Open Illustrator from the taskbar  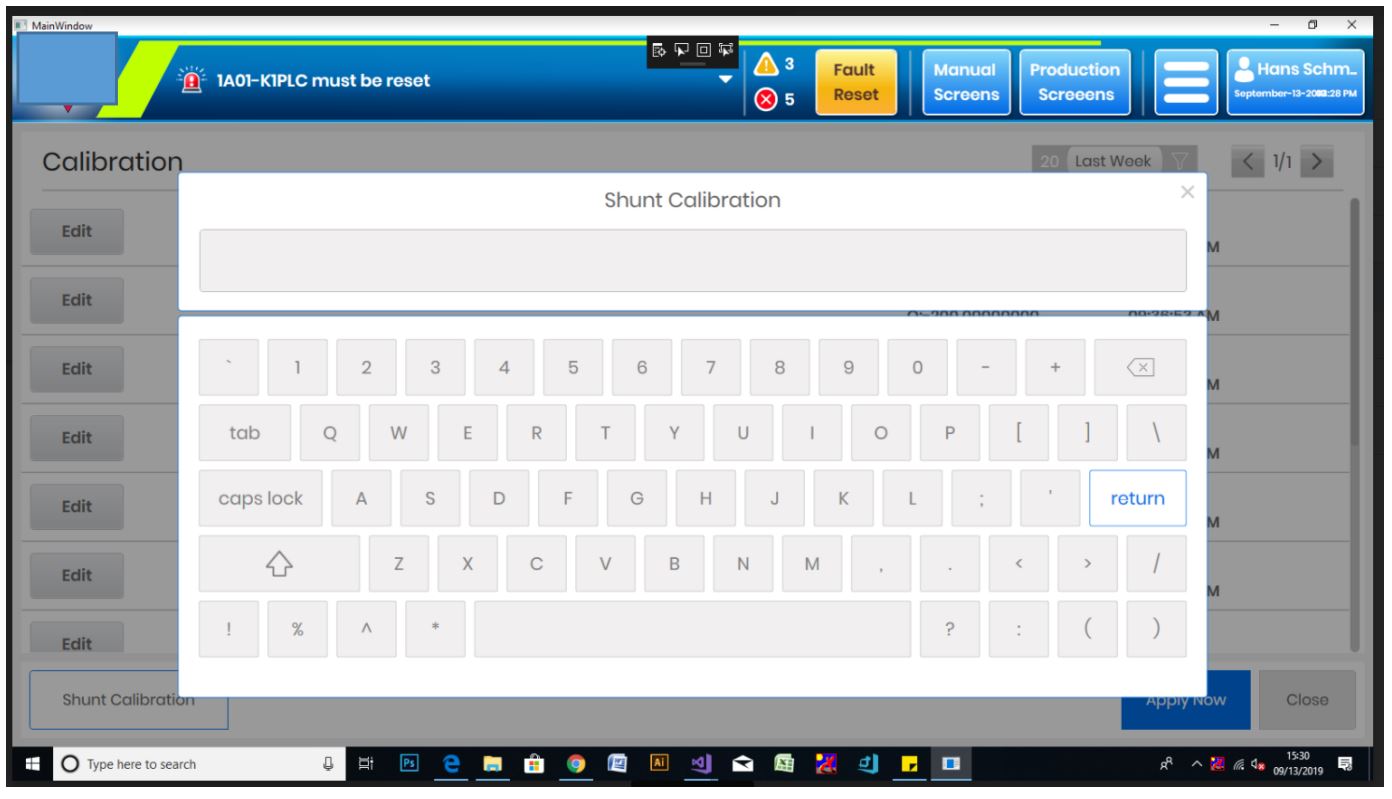[x=660, y=764]
